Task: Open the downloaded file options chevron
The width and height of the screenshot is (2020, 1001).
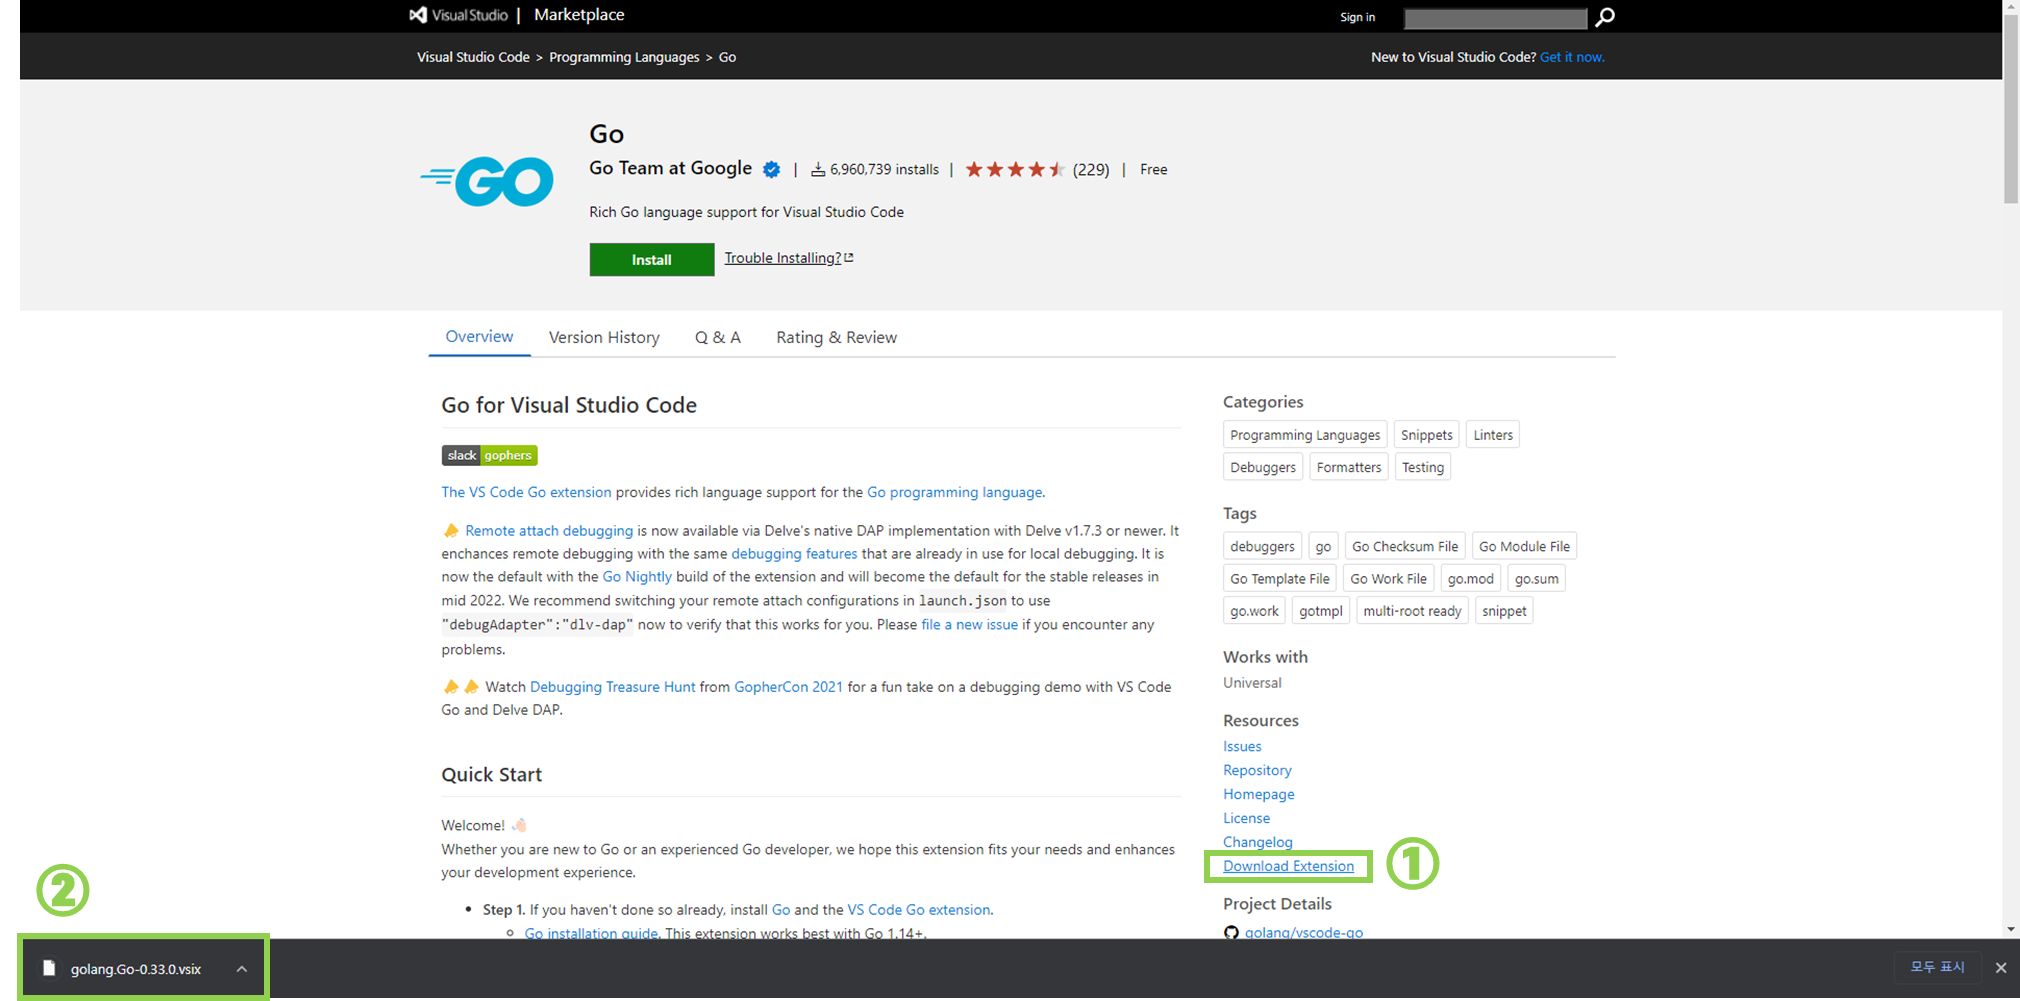Action: [x=242, y=968]
